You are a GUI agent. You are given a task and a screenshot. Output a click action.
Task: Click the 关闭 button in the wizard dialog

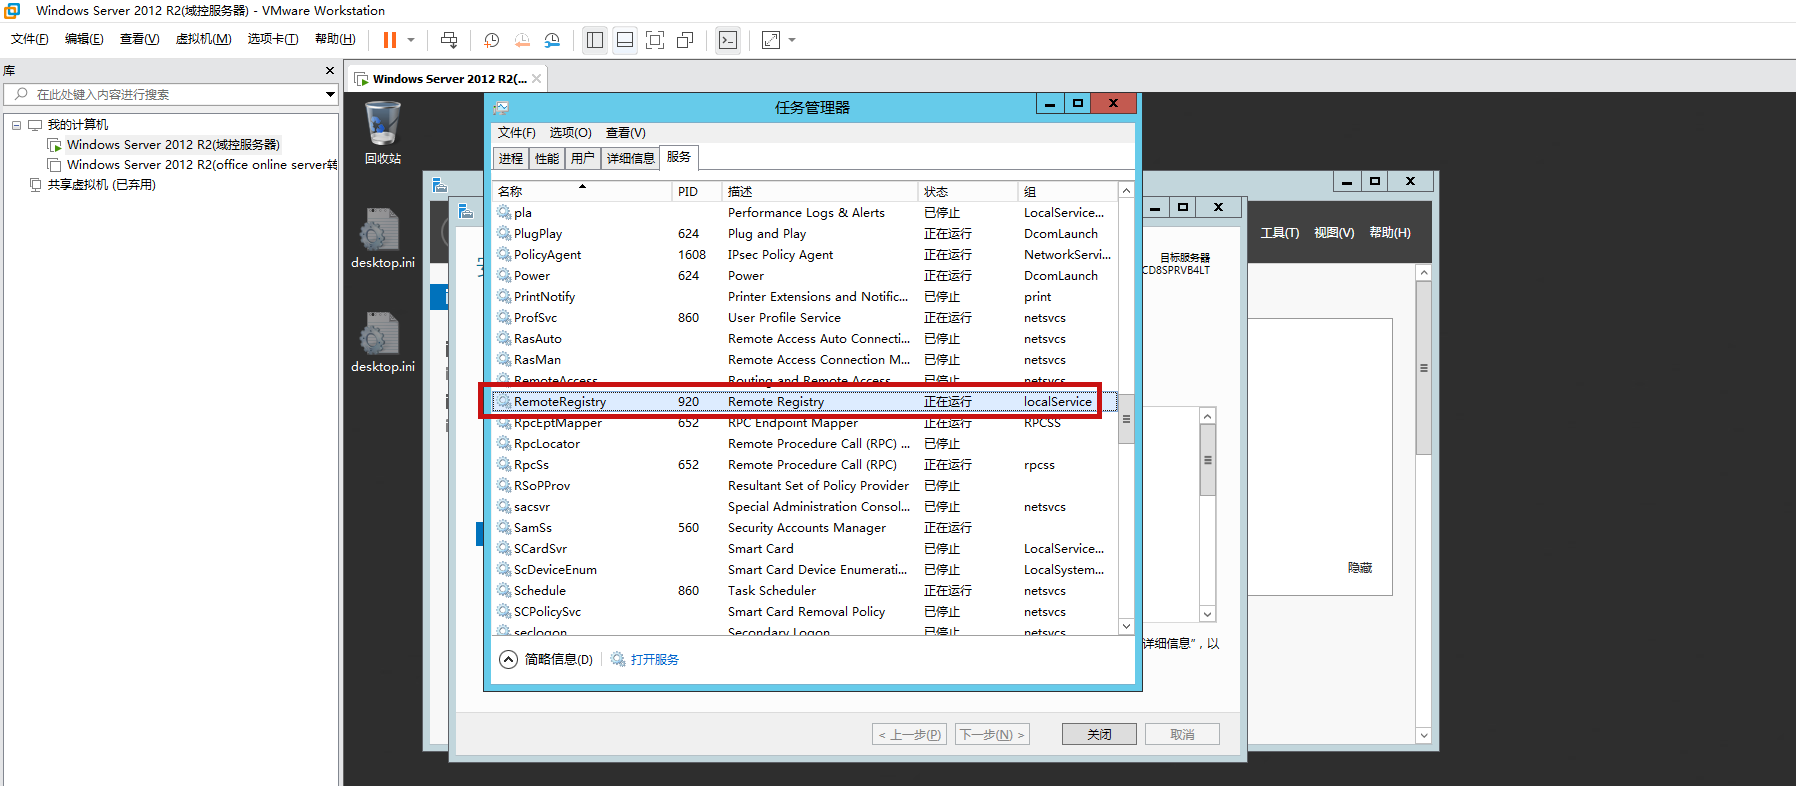pyautogui.click(x=1099, y=734)
